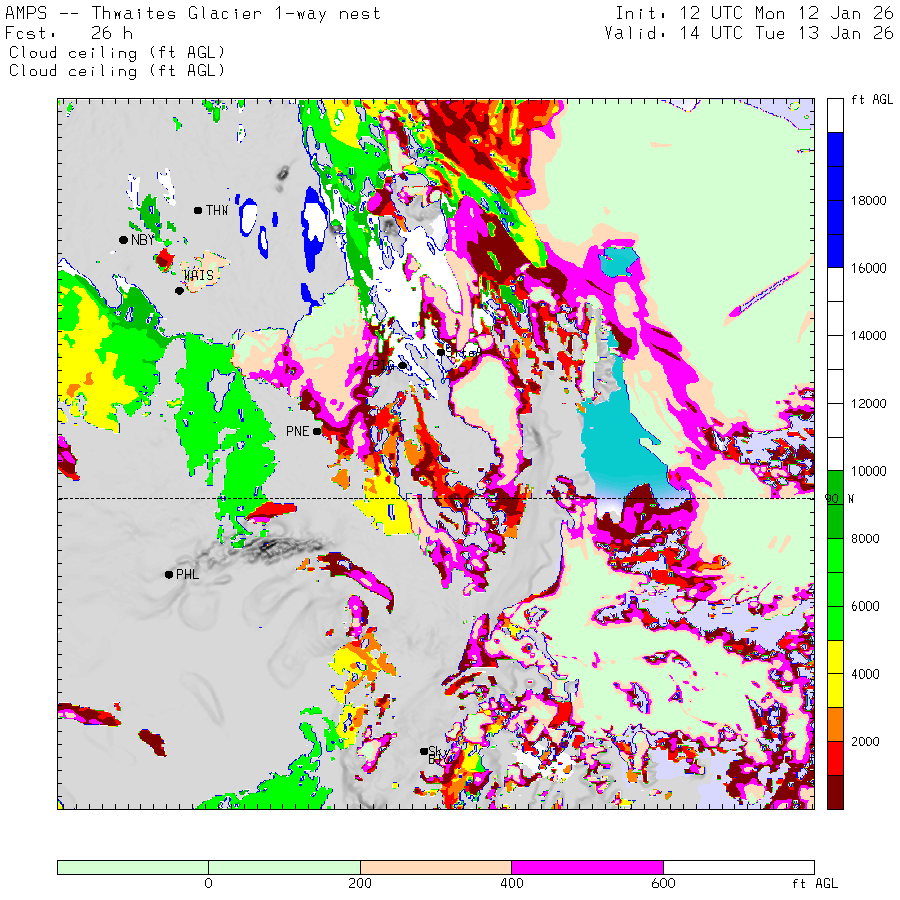The height and width of the screenshot is (900, 900).
Task: Select the NBY station marker
Action: (123, 240)
